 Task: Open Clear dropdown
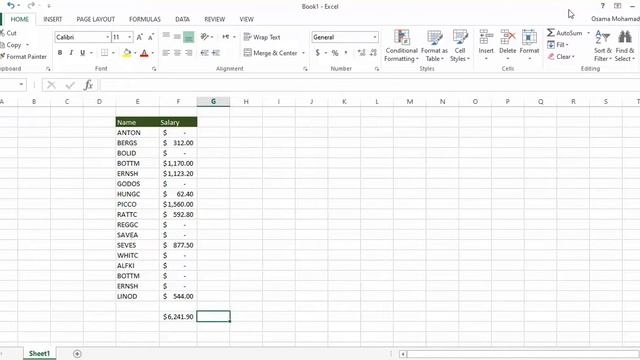(561, 56)
